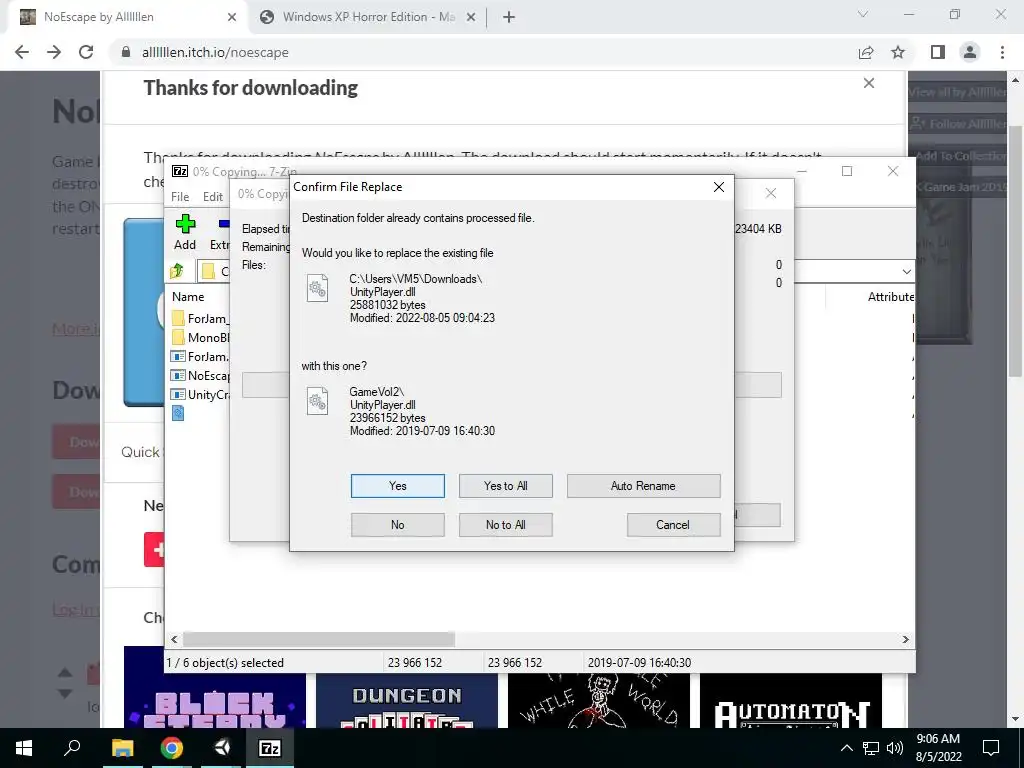Reload the itch.io page
The height and width of the screenshot is (768, 1024).
(86, 52)
